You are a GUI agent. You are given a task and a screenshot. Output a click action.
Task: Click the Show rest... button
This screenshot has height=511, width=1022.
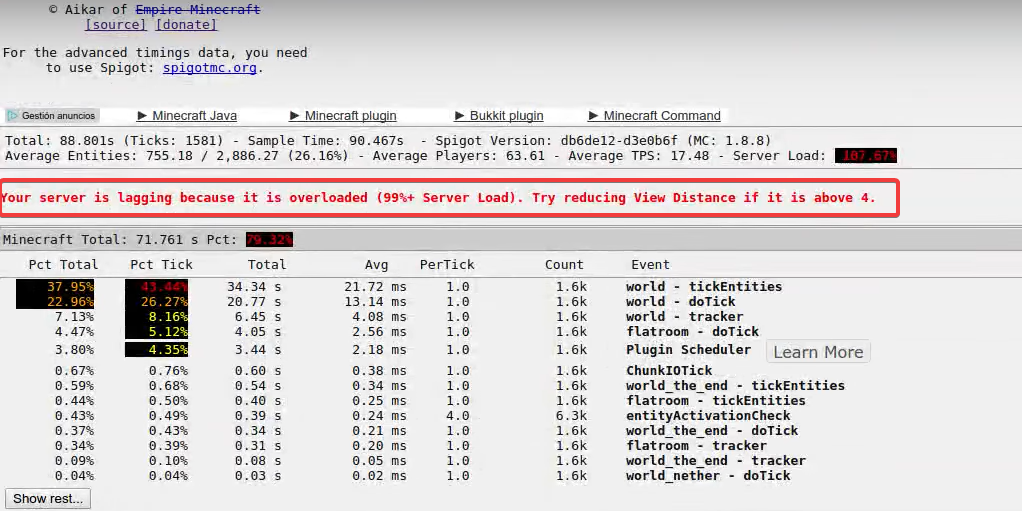[47, 498]
